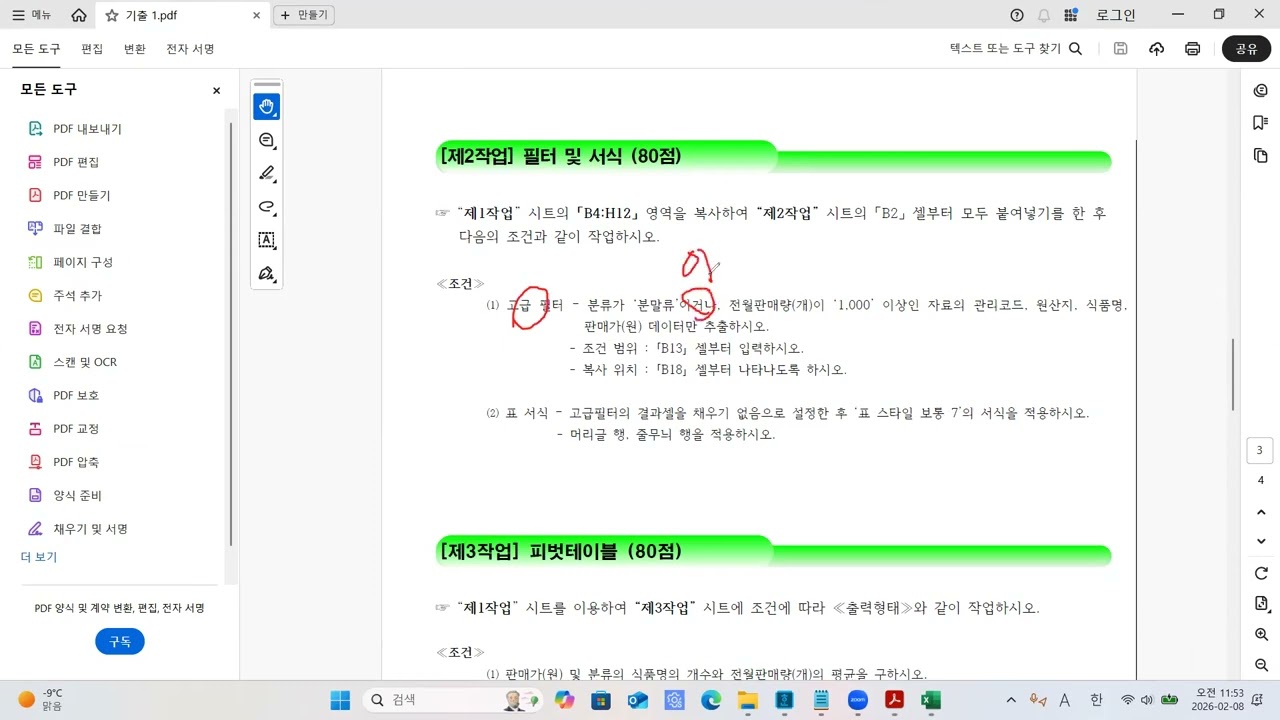
Task: Open the Windows Start menu
Action: [340, 700]
